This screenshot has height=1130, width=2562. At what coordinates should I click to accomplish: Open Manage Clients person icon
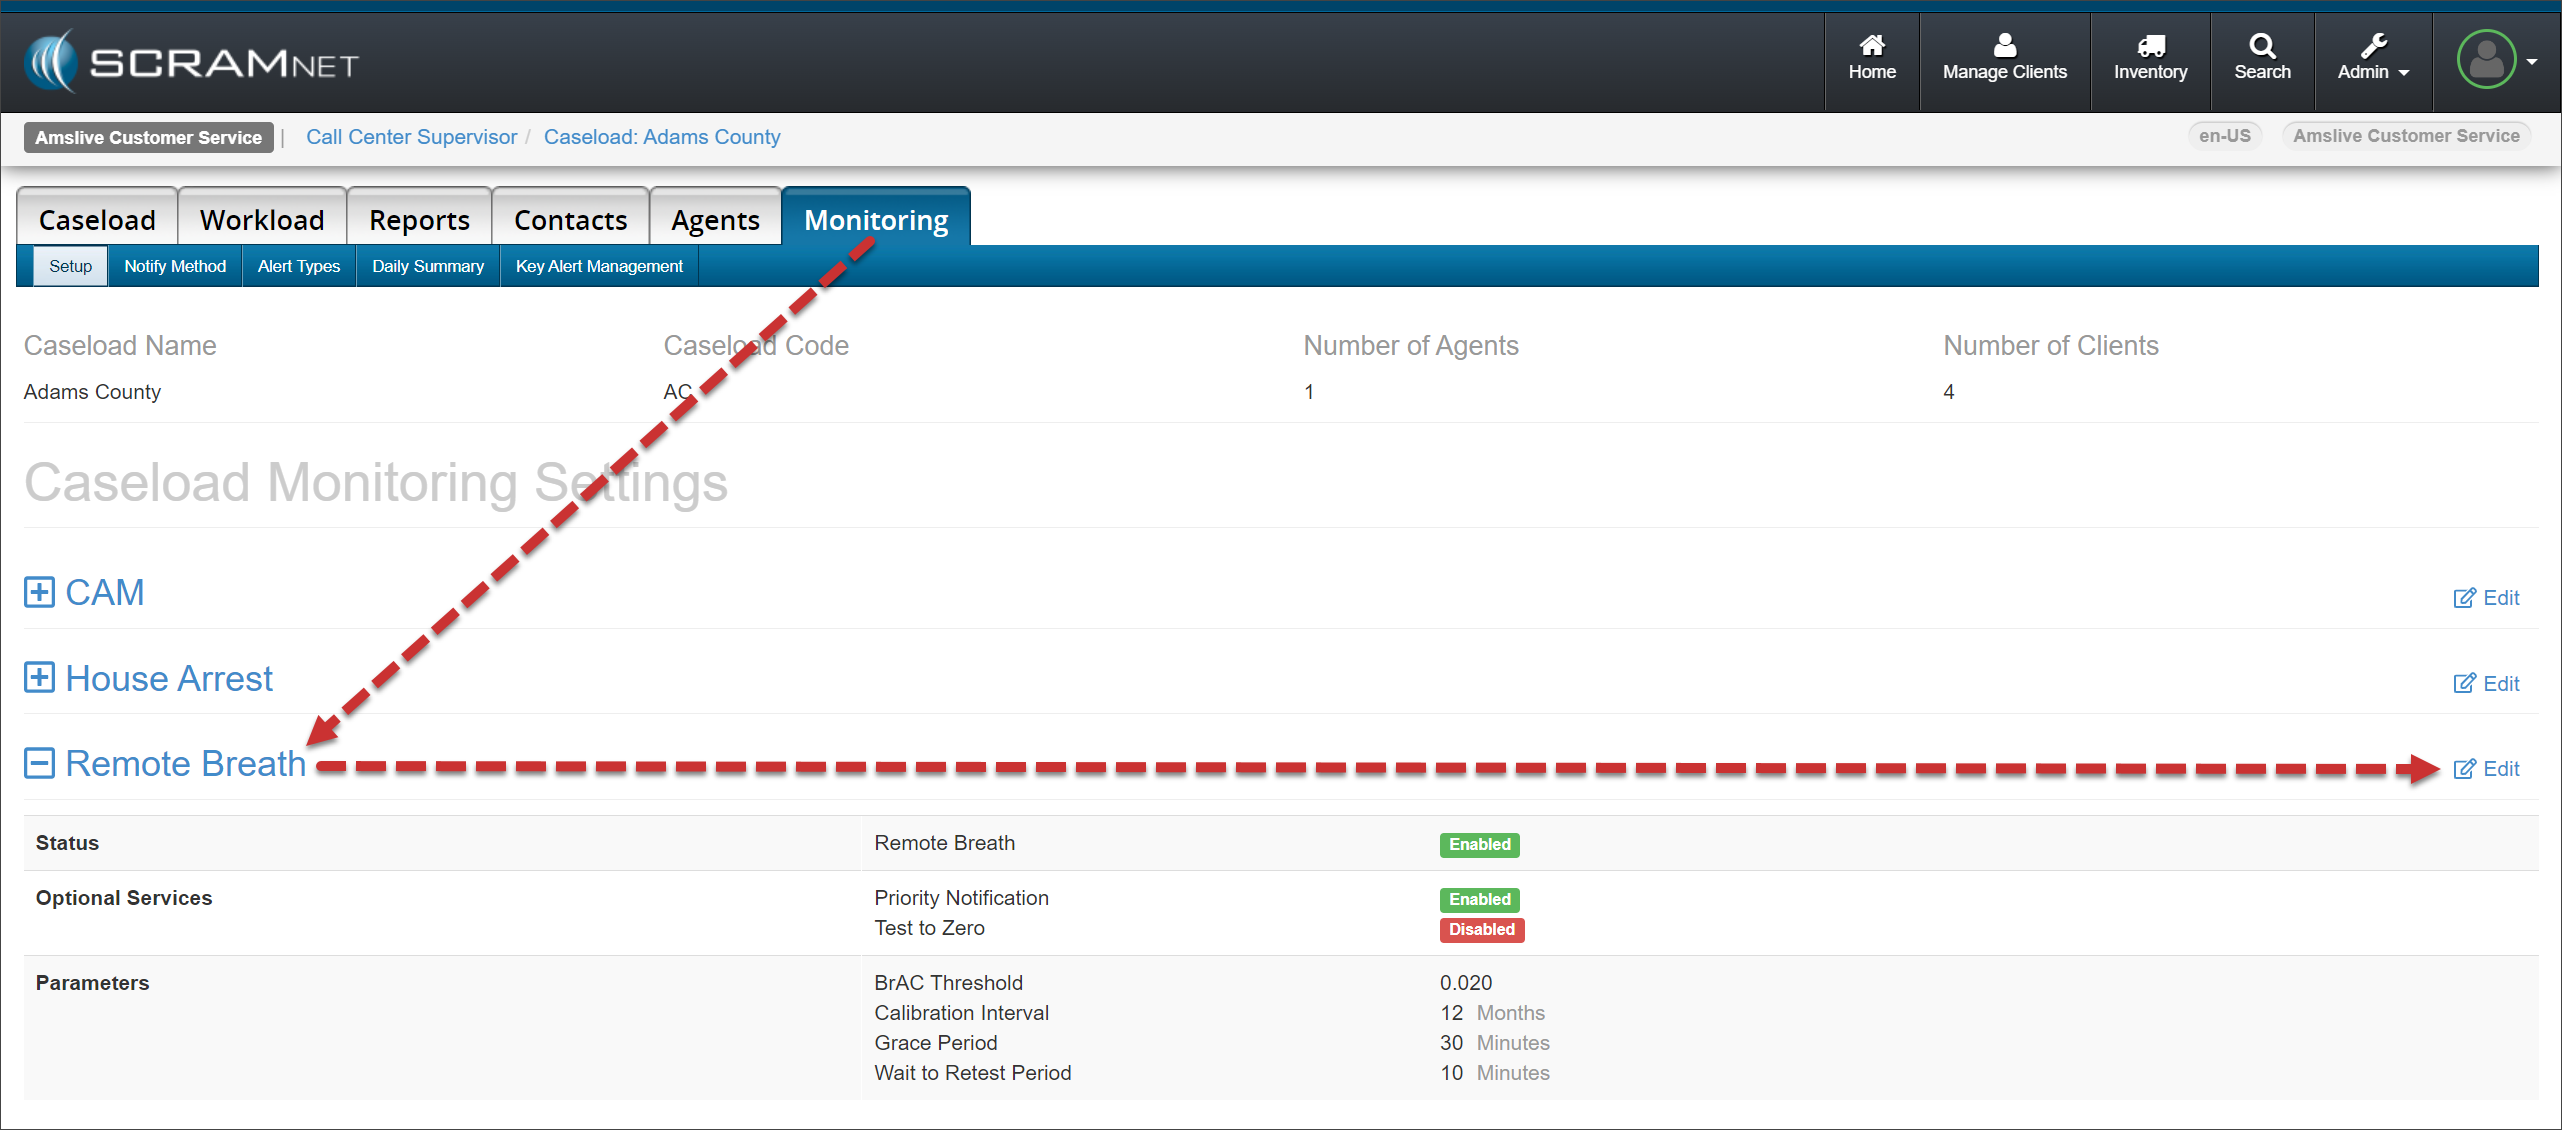tap(2004, 46)
